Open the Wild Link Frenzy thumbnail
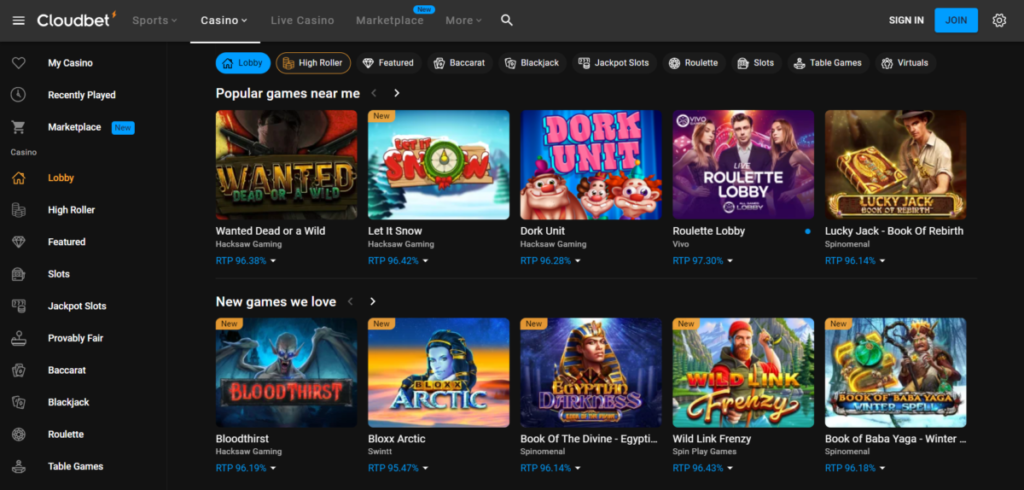The width and height of the screenshot is (1024, 490). point(743,372)
